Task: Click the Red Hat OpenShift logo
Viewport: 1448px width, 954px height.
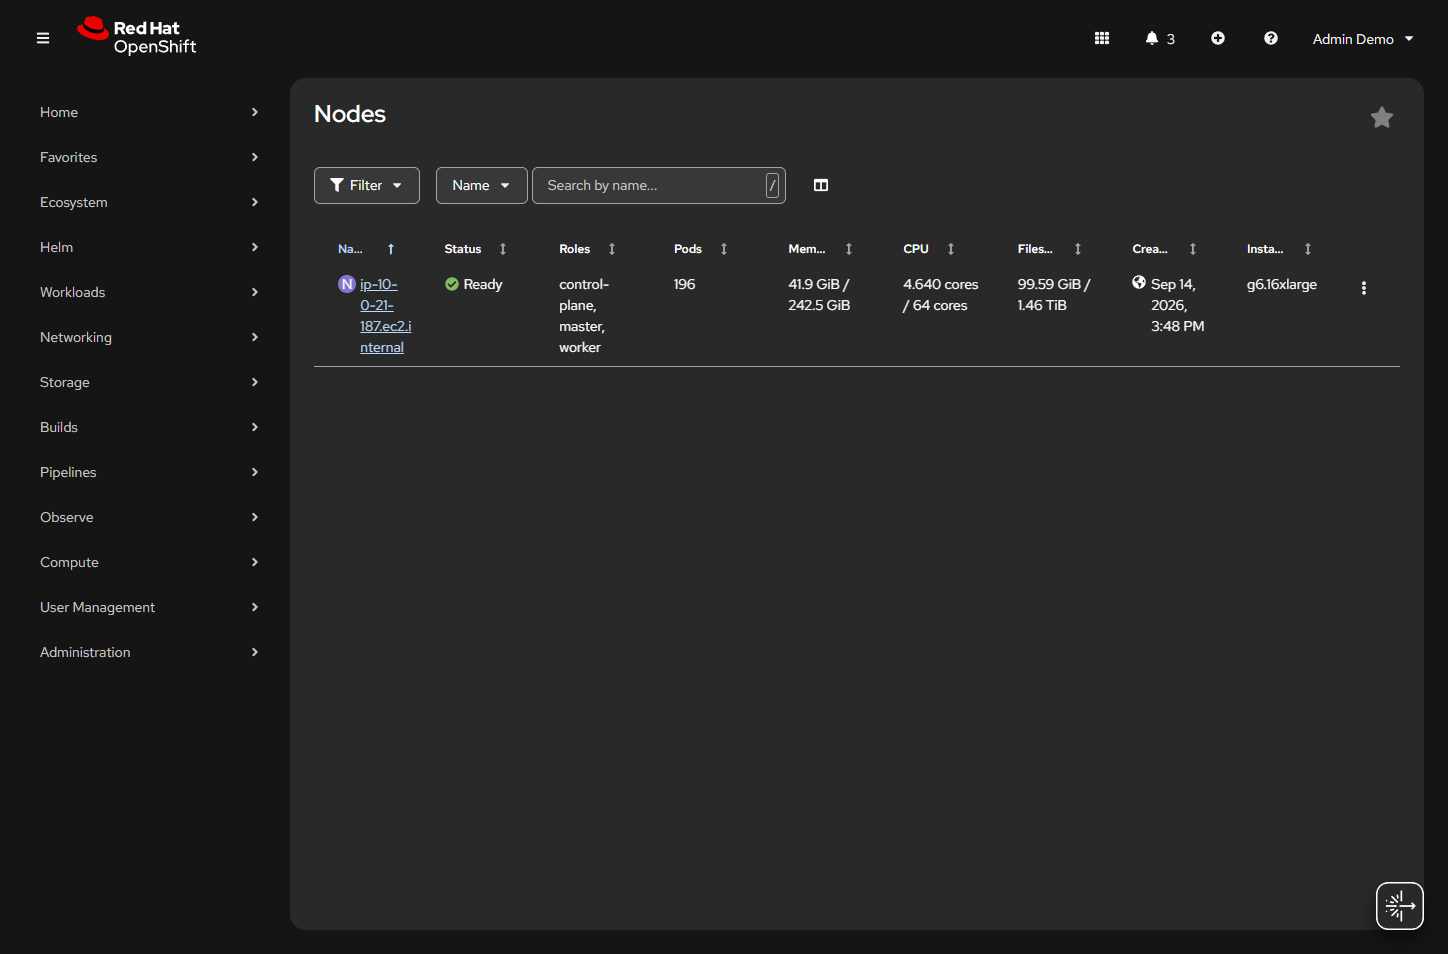Action: point(137,37)
